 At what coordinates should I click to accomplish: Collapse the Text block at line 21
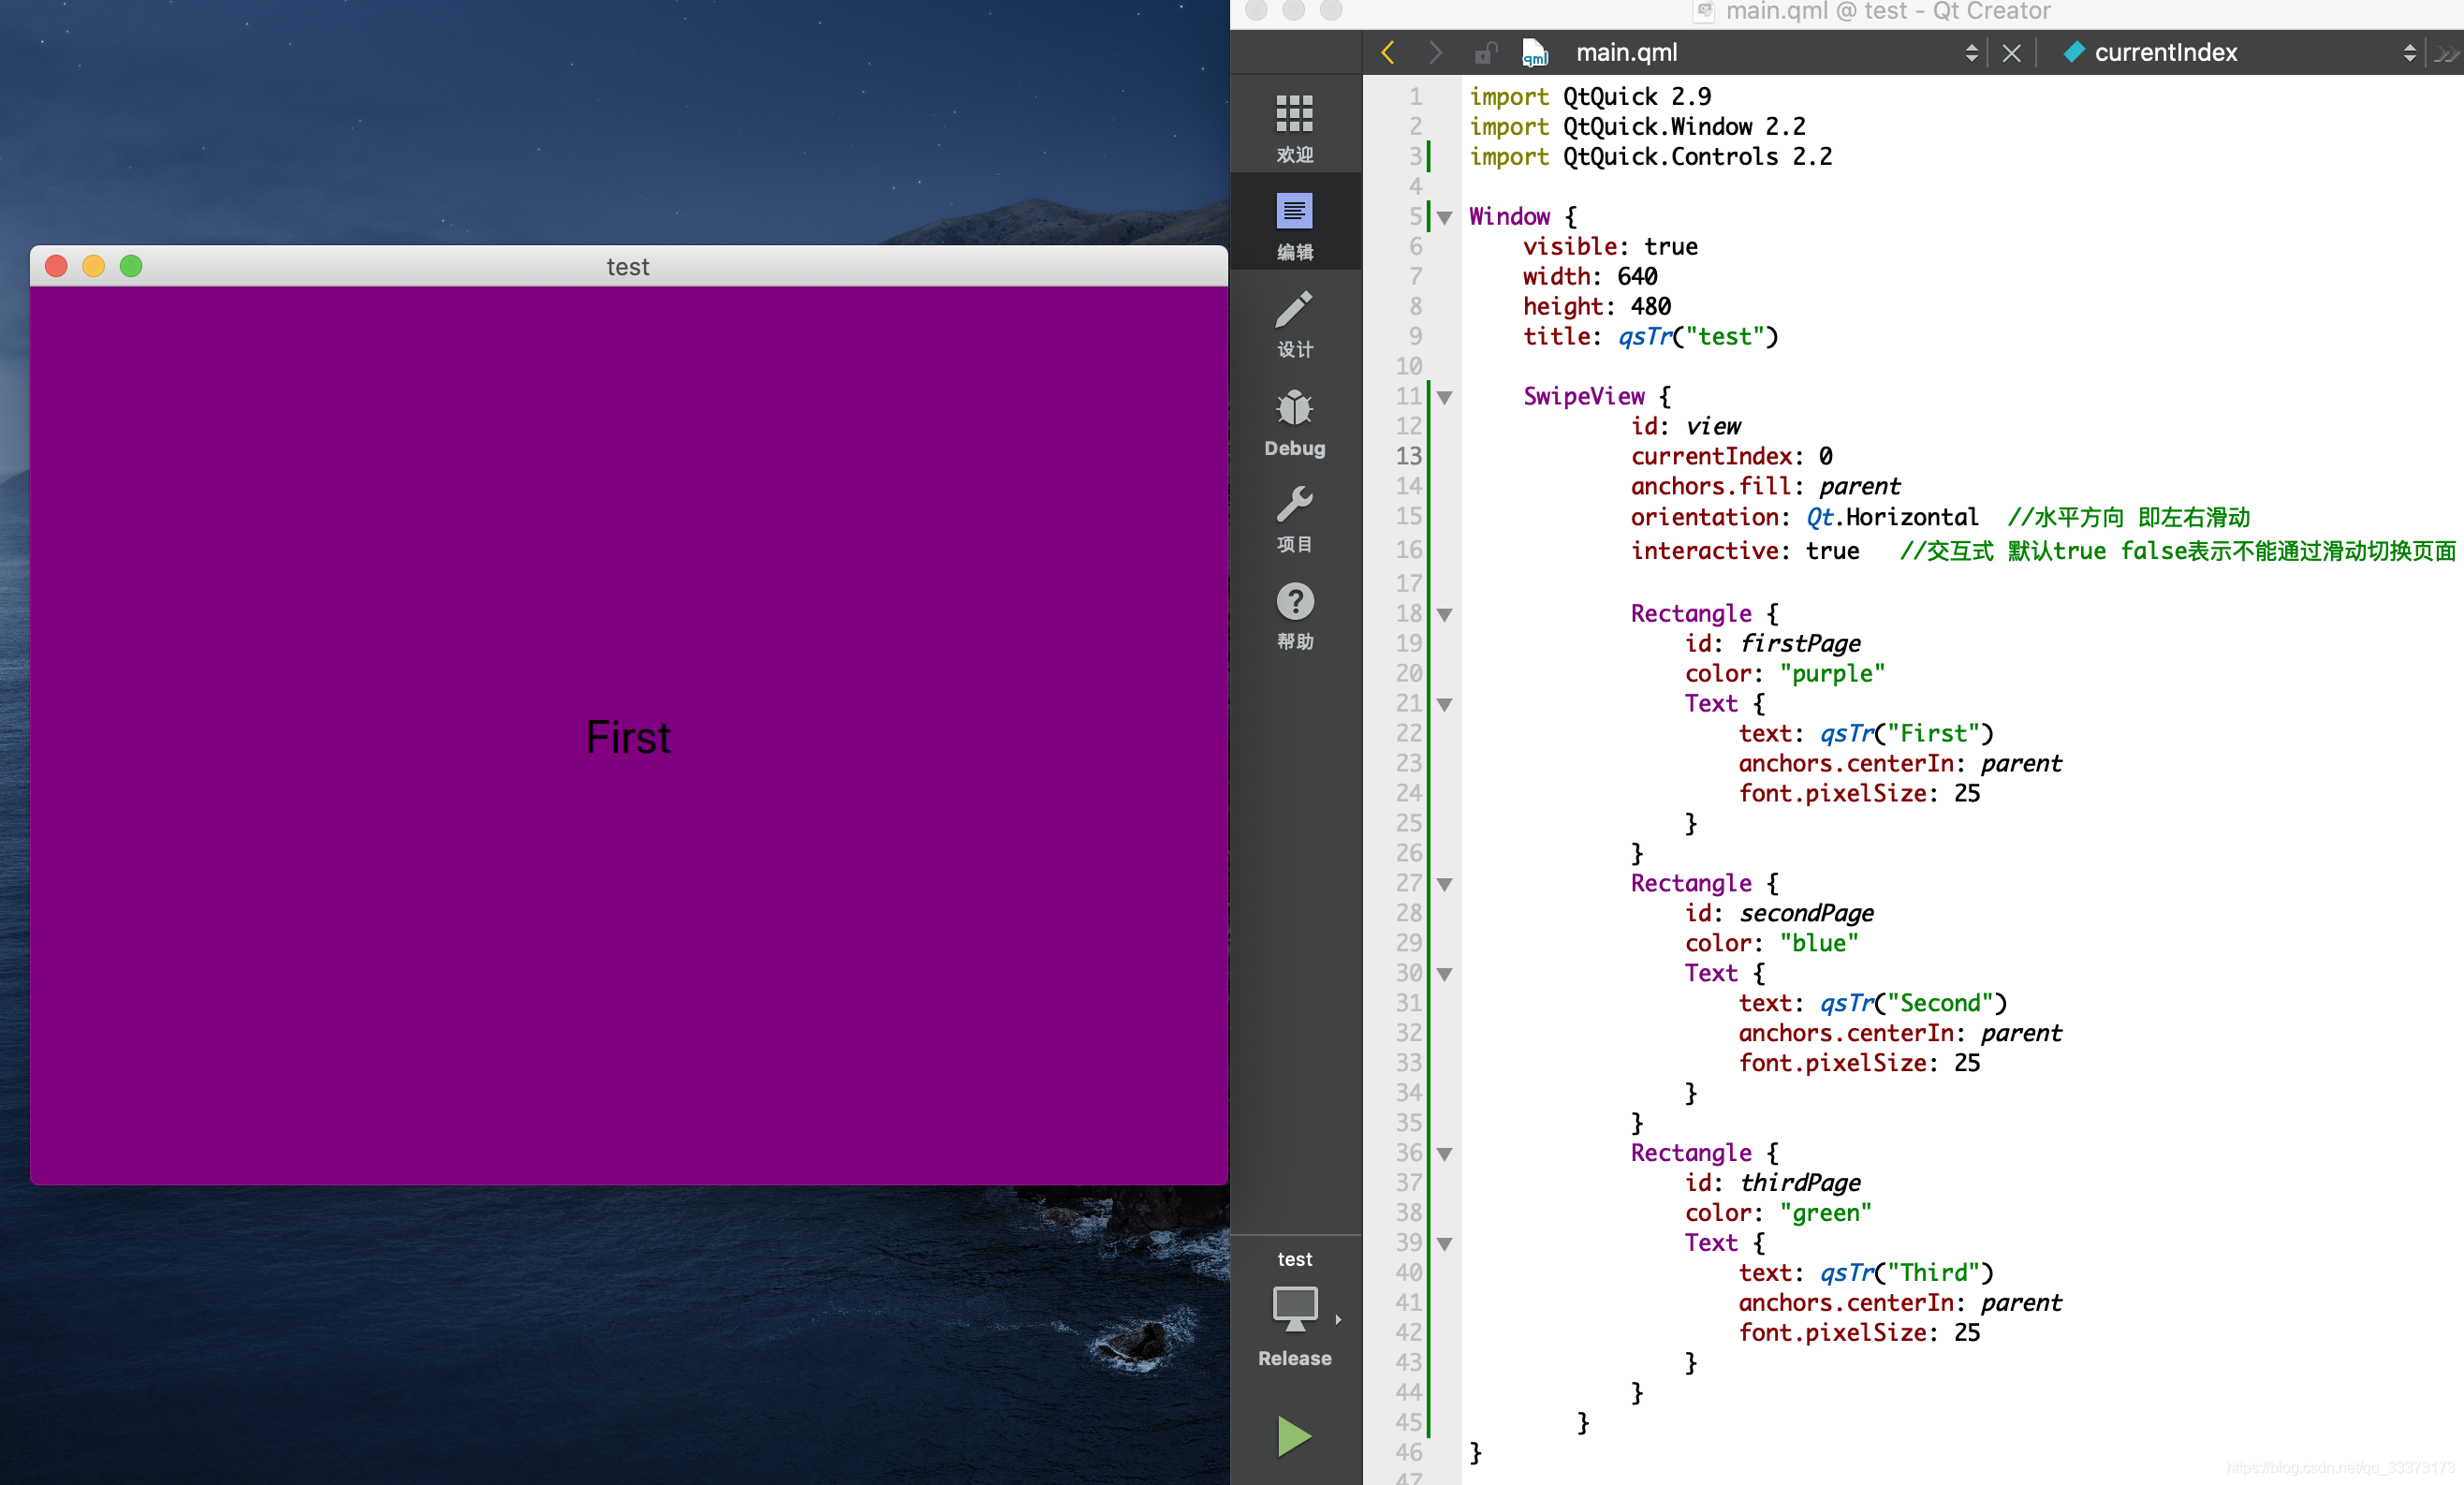1444,704
